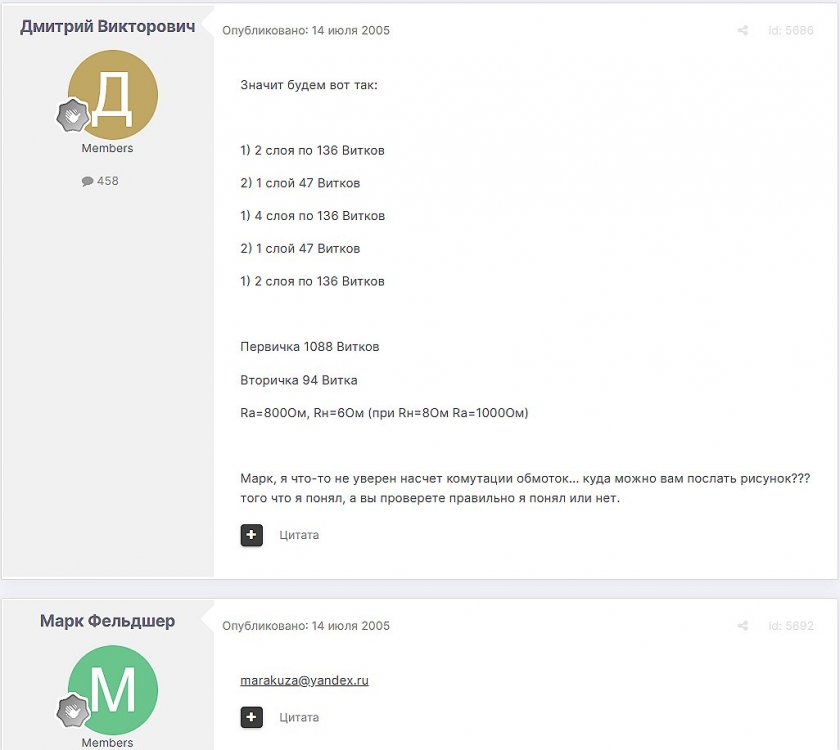Open author profile Марк Фельдшер
The height and width of the screenshot is (750, 840).
[x=107, y=621]
